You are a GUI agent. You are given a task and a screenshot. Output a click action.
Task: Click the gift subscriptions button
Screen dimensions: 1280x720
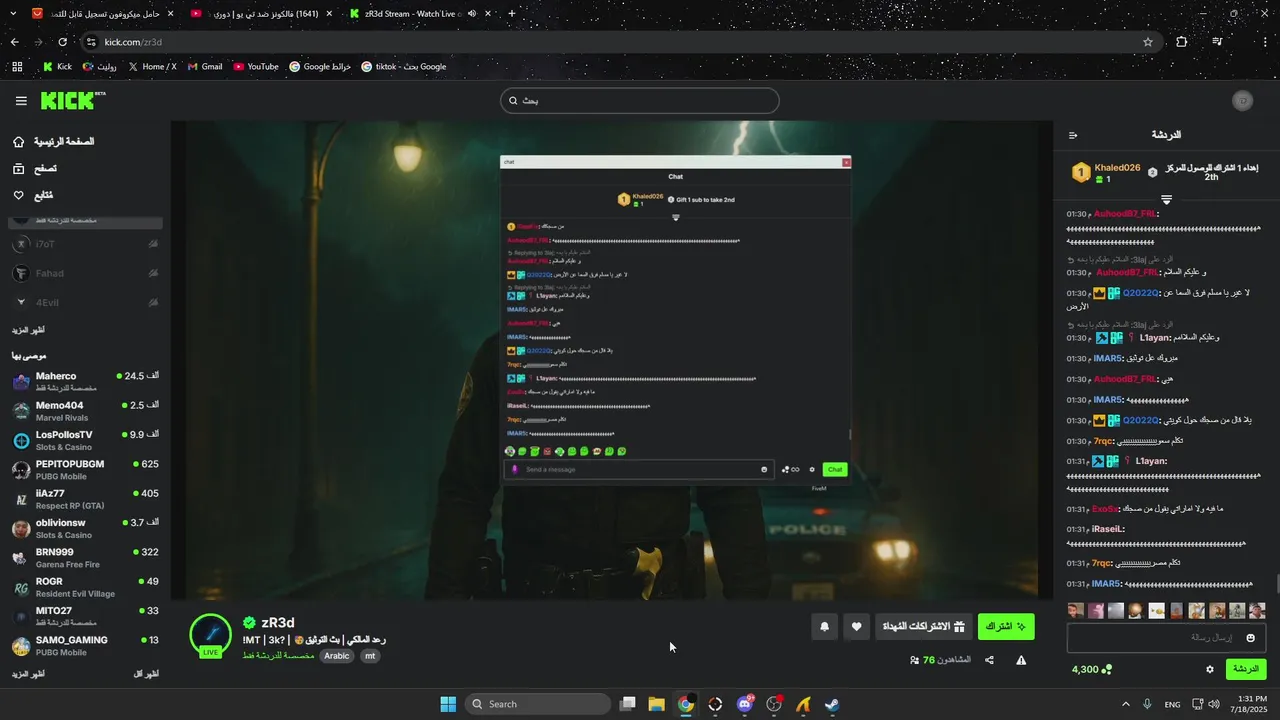[x=923, y=627]
